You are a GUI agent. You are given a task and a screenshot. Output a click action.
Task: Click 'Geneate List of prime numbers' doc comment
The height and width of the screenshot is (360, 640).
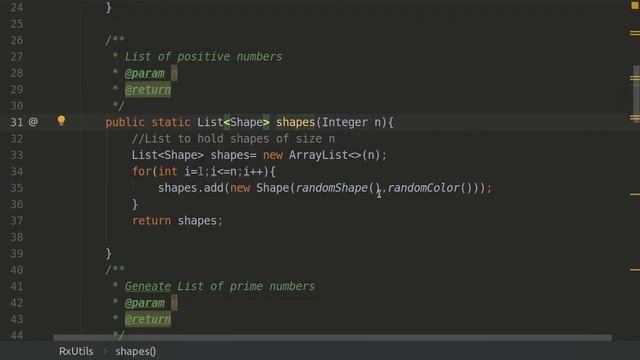[x=220, y=286]
